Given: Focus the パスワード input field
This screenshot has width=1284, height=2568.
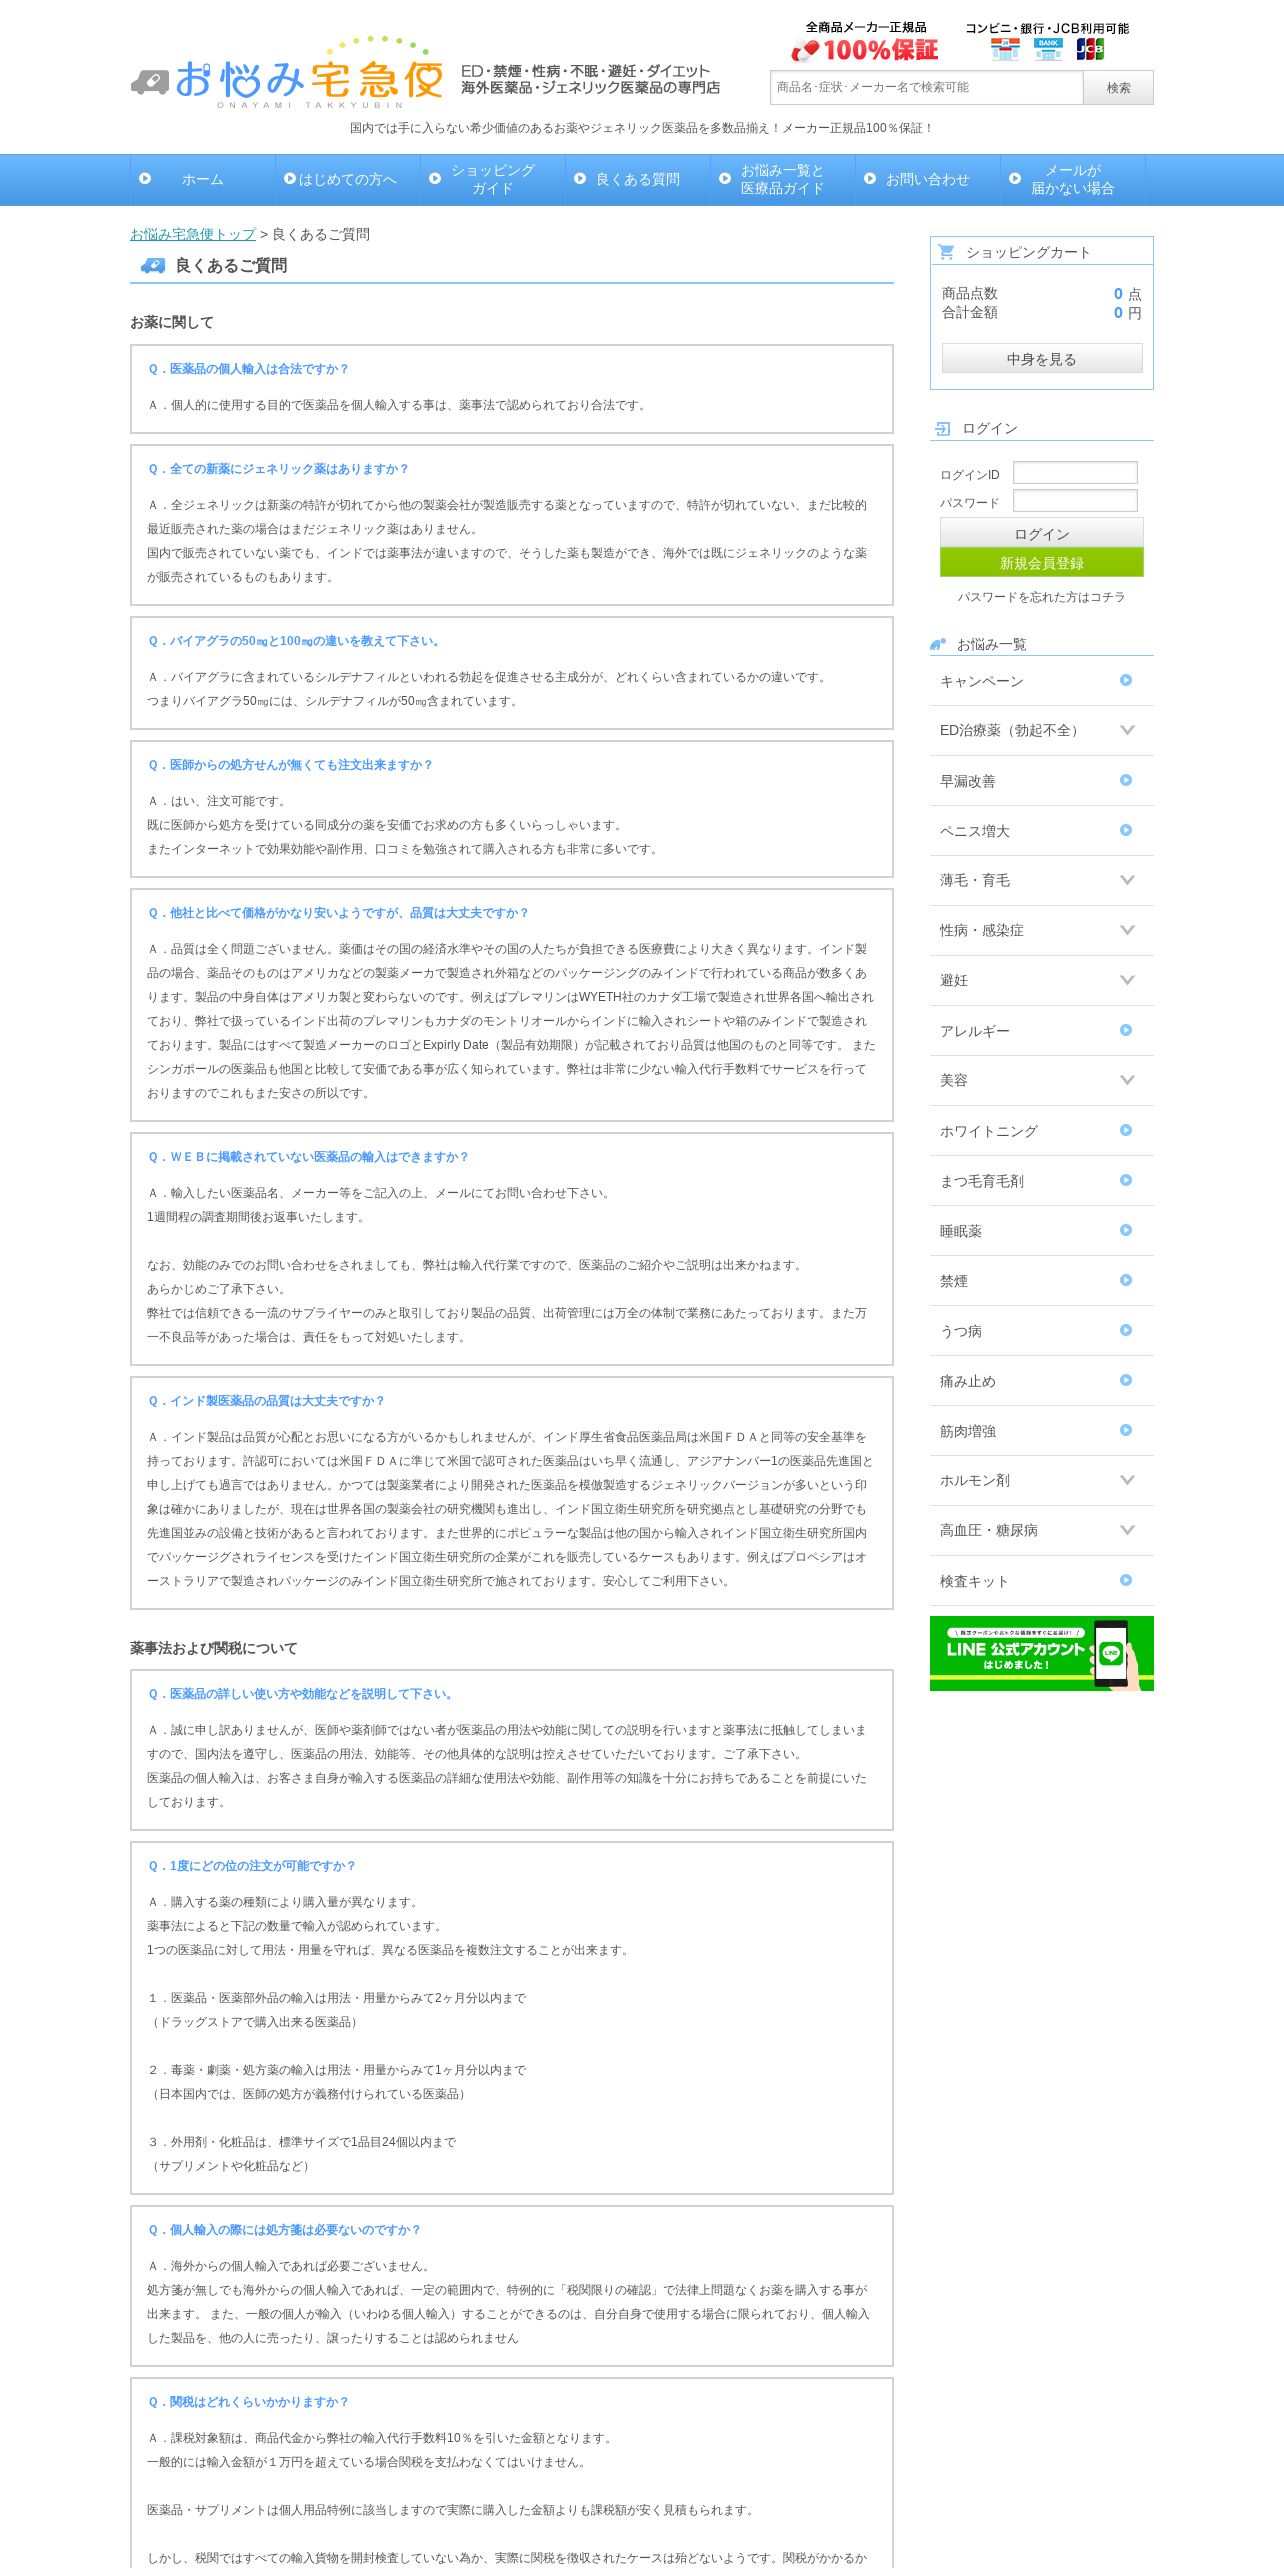Looking at the screenshot, I should click(x=1075, y=500).
